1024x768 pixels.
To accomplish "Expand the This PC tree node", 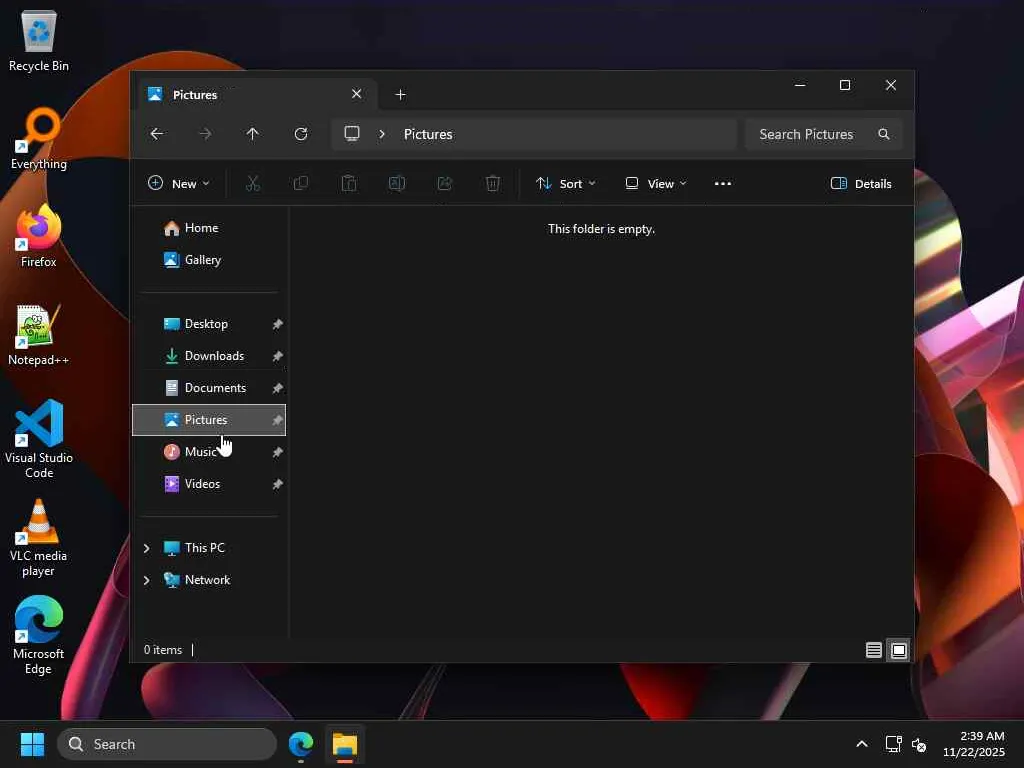I will tap(147, 548).
